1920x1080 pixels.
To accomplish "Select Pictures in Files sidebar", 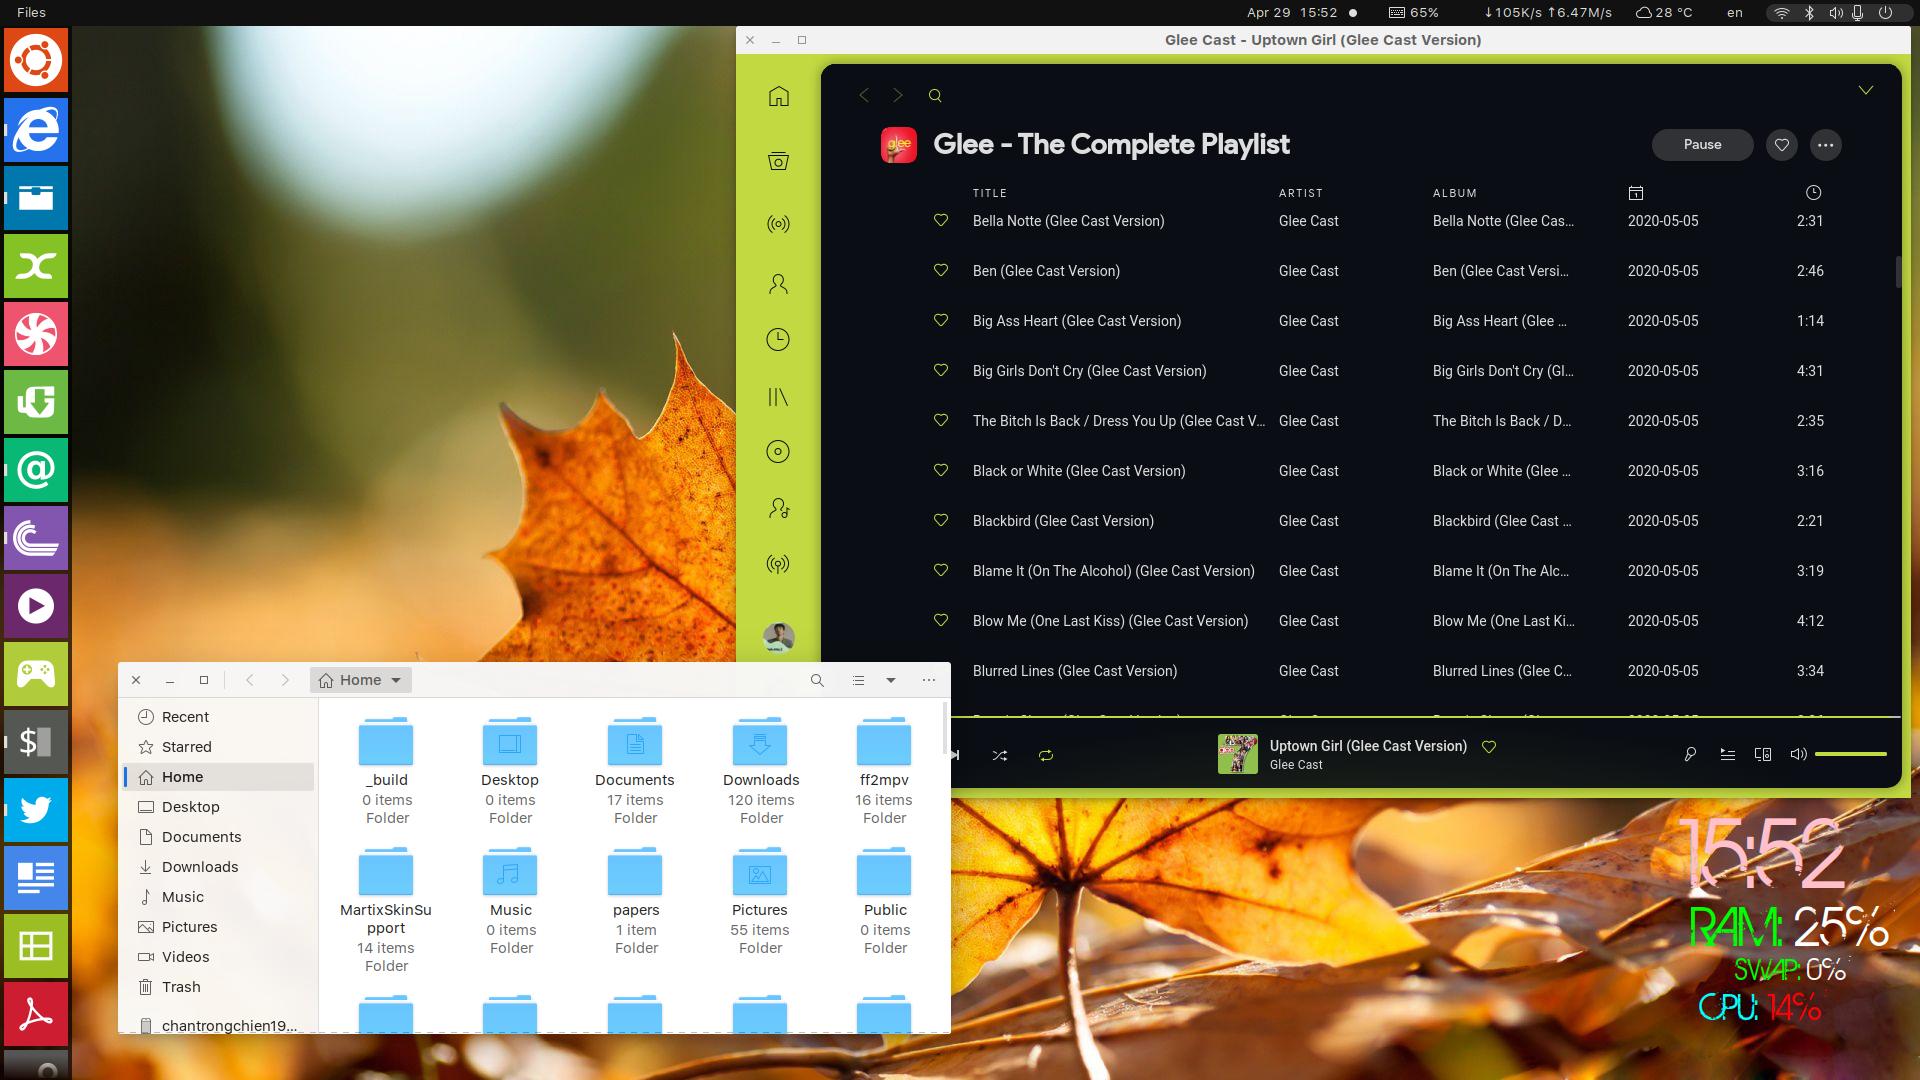I will coord(219,927).
